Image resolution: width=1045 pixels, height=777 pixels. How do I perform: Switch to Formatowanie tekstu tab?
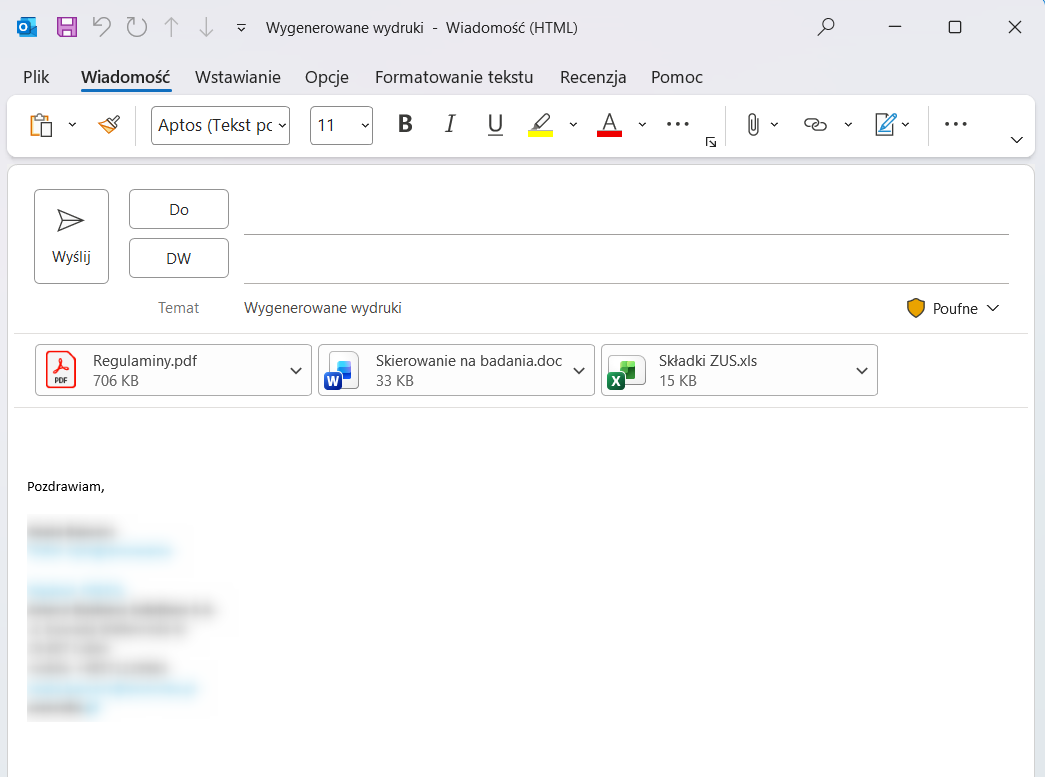click(x=454, y=77)
